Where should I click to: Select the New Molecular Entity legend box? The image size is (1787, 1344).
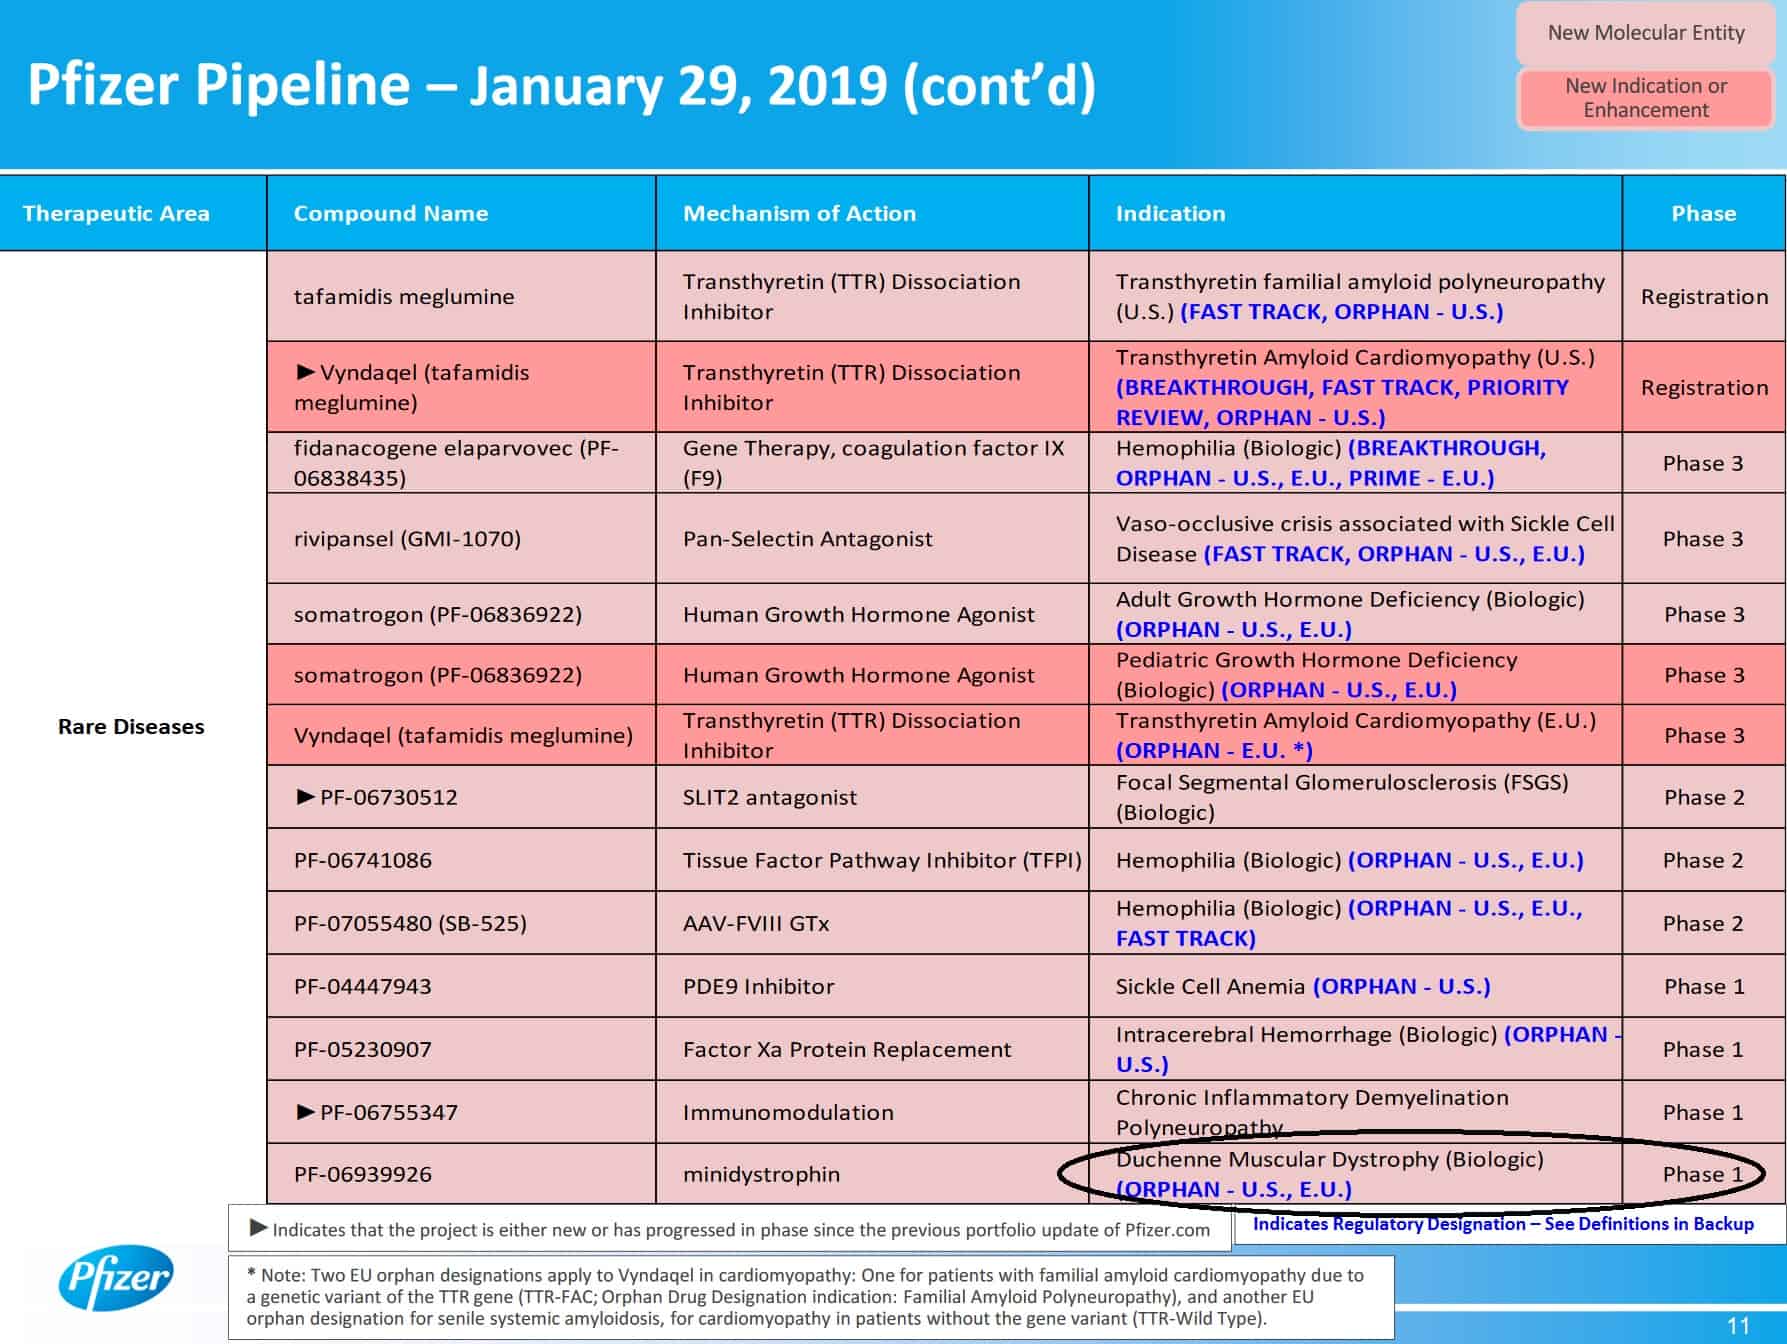click(1645, 33)
